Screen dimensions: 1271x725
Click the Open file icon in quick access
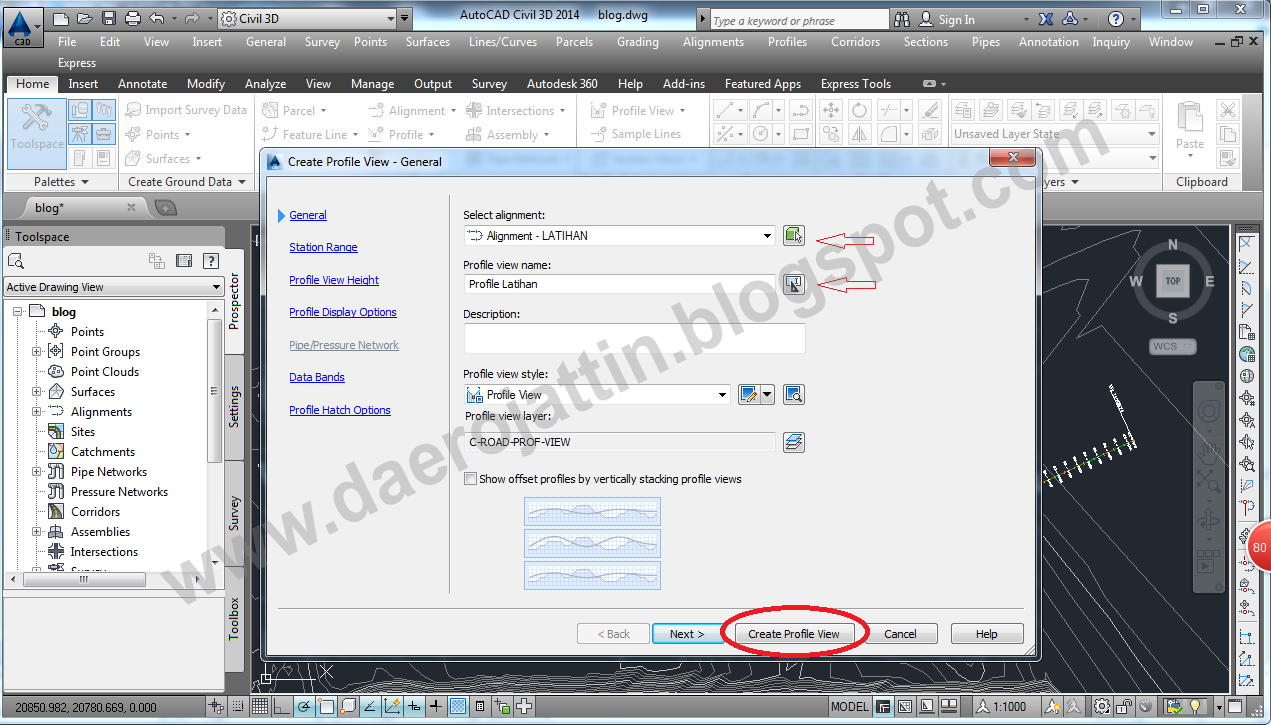click(85, 18)
